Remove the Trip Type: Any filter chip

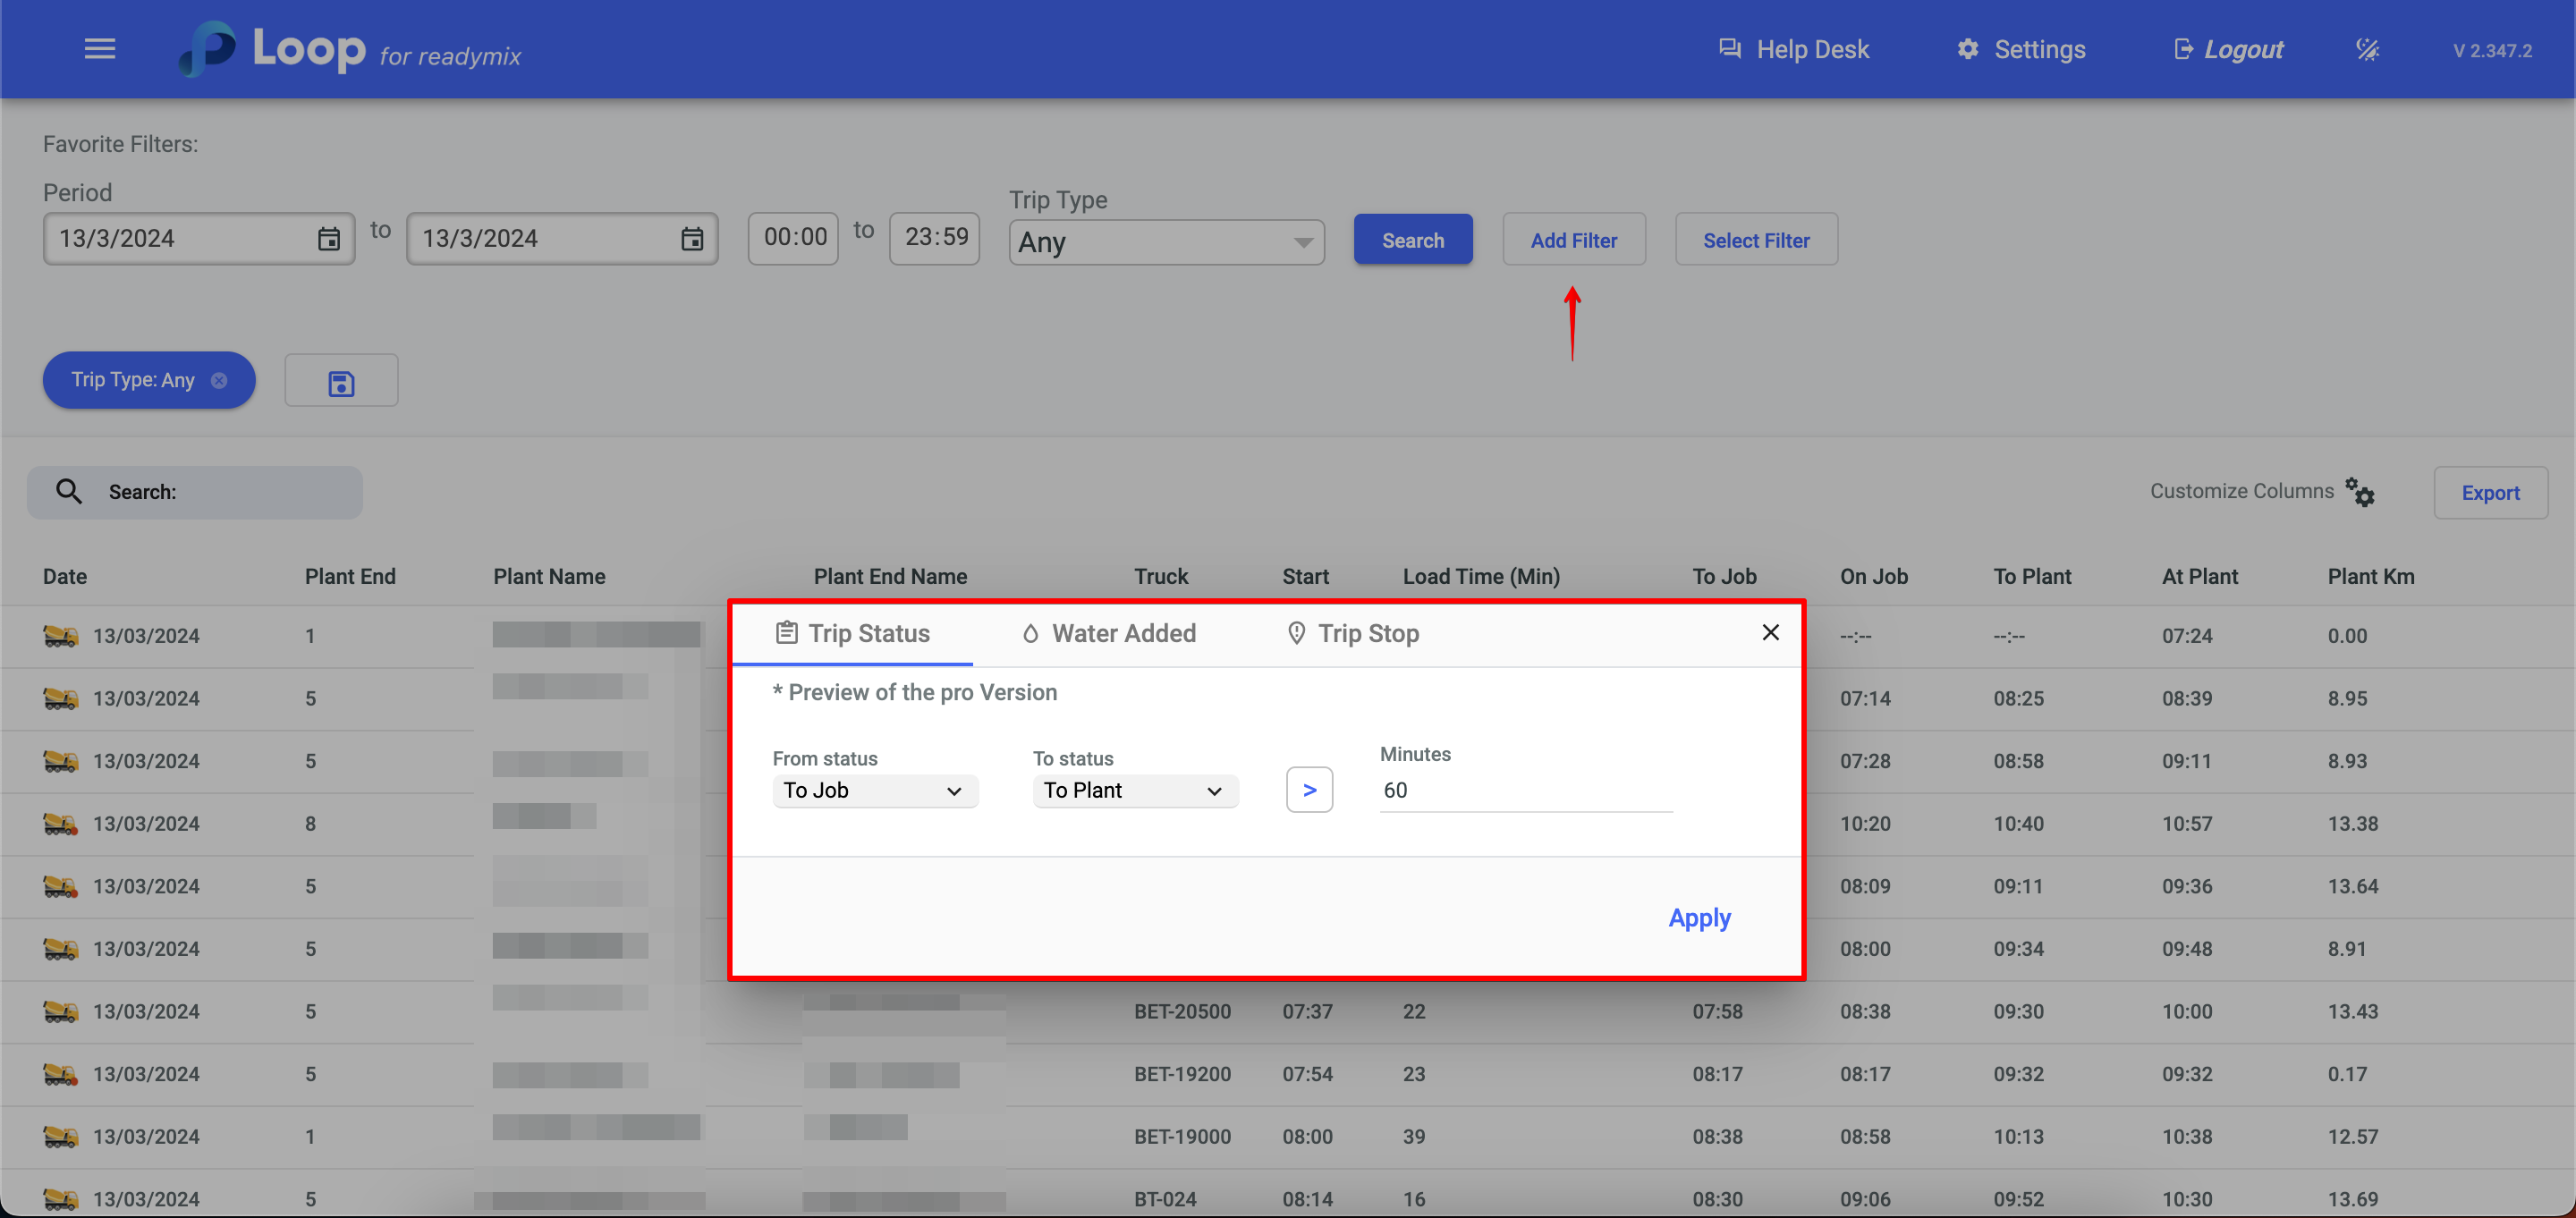point(219,381)
